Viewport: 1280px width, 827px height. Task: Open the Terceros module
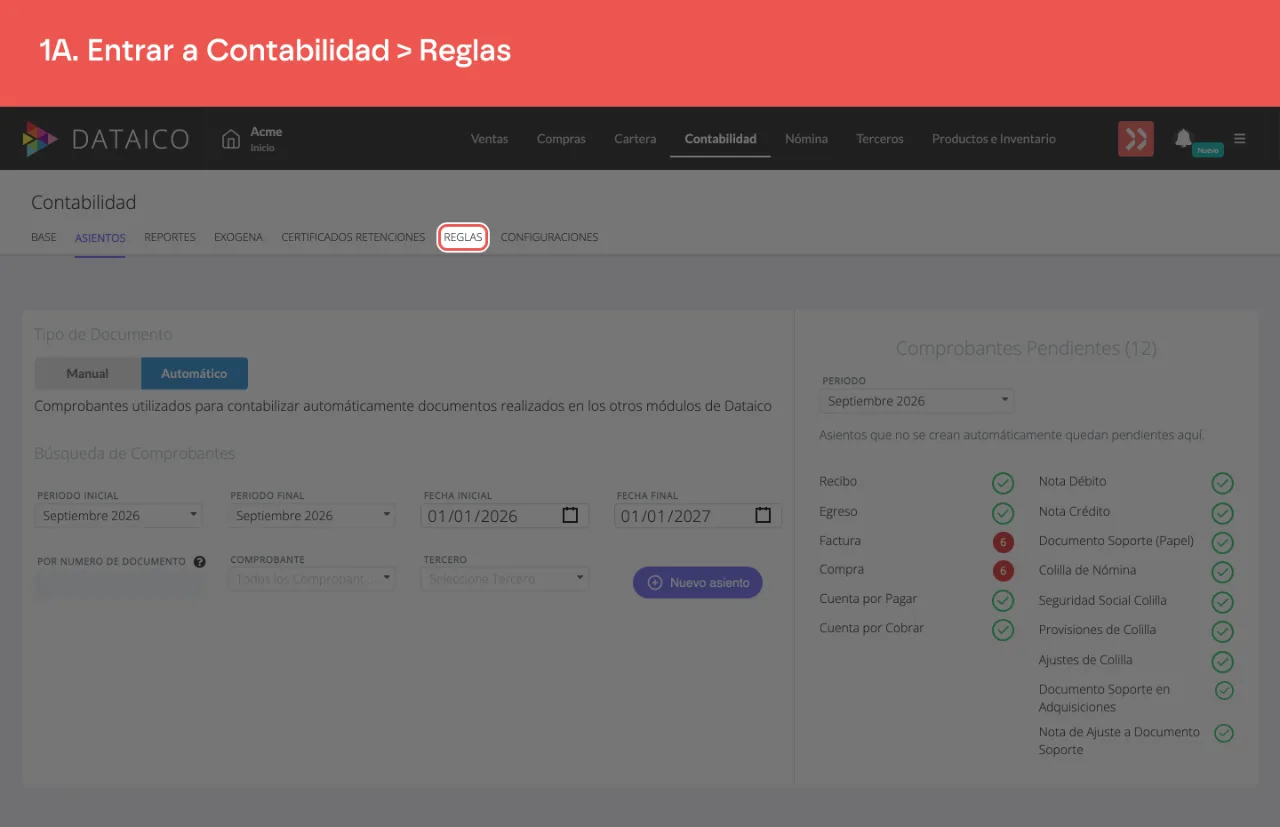[x=880, y=139]
